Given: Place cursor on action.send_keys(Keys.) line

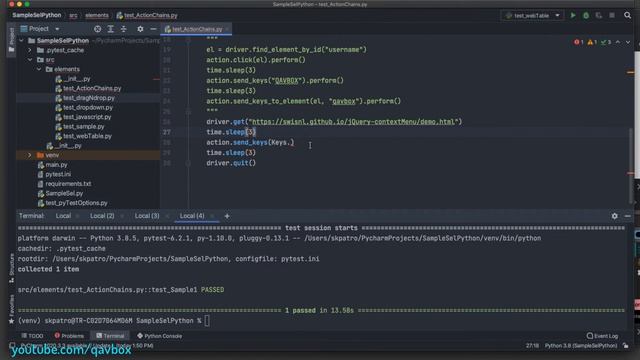Looking at the screenshot, I should pyautogui.click(x=250, y=142).
